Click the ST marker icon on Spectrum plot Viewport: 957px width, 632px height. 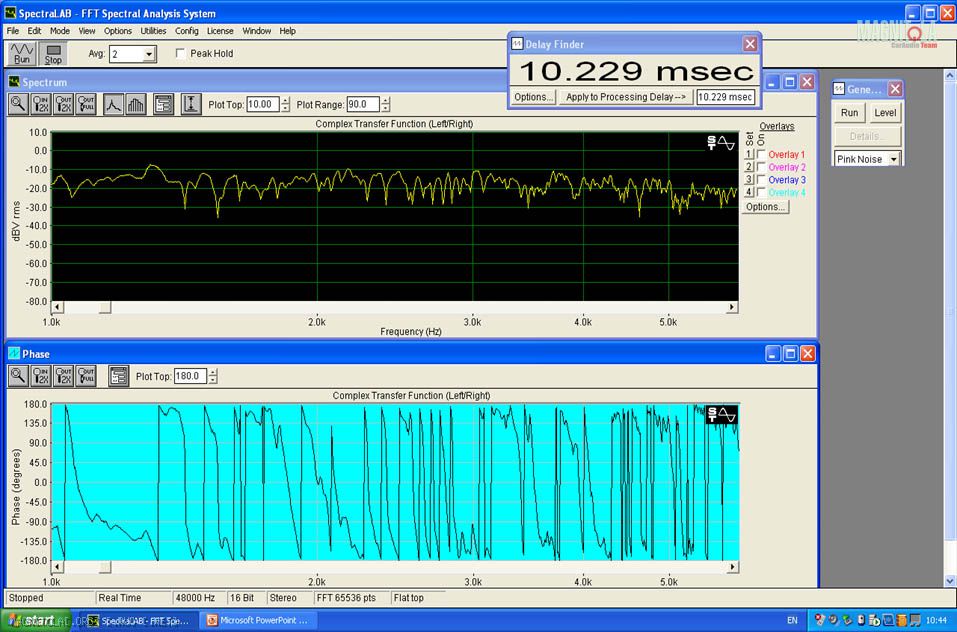pos(721,143)
